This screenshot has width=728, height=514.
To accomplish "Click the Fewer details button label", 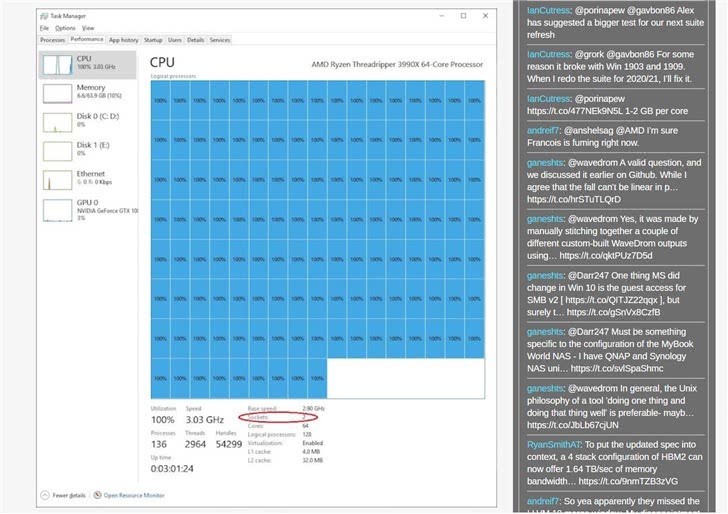I will click(69, 495).
